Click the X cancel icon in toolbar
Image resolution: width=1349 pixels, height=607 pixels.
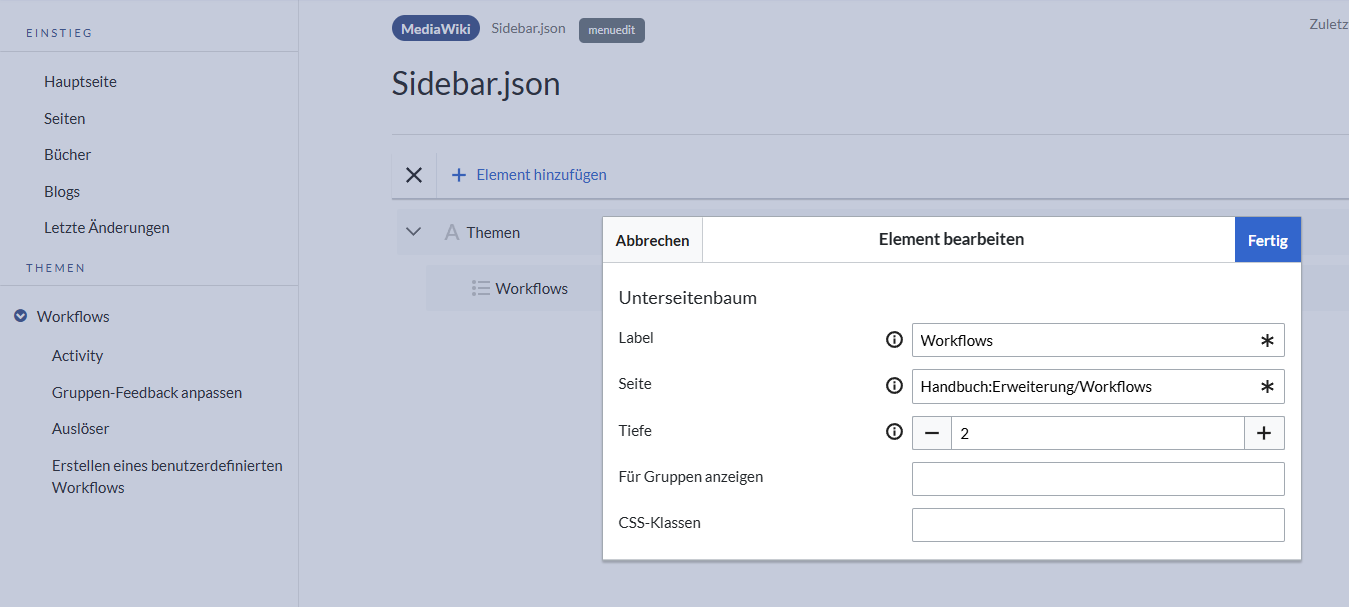[413, 175]
